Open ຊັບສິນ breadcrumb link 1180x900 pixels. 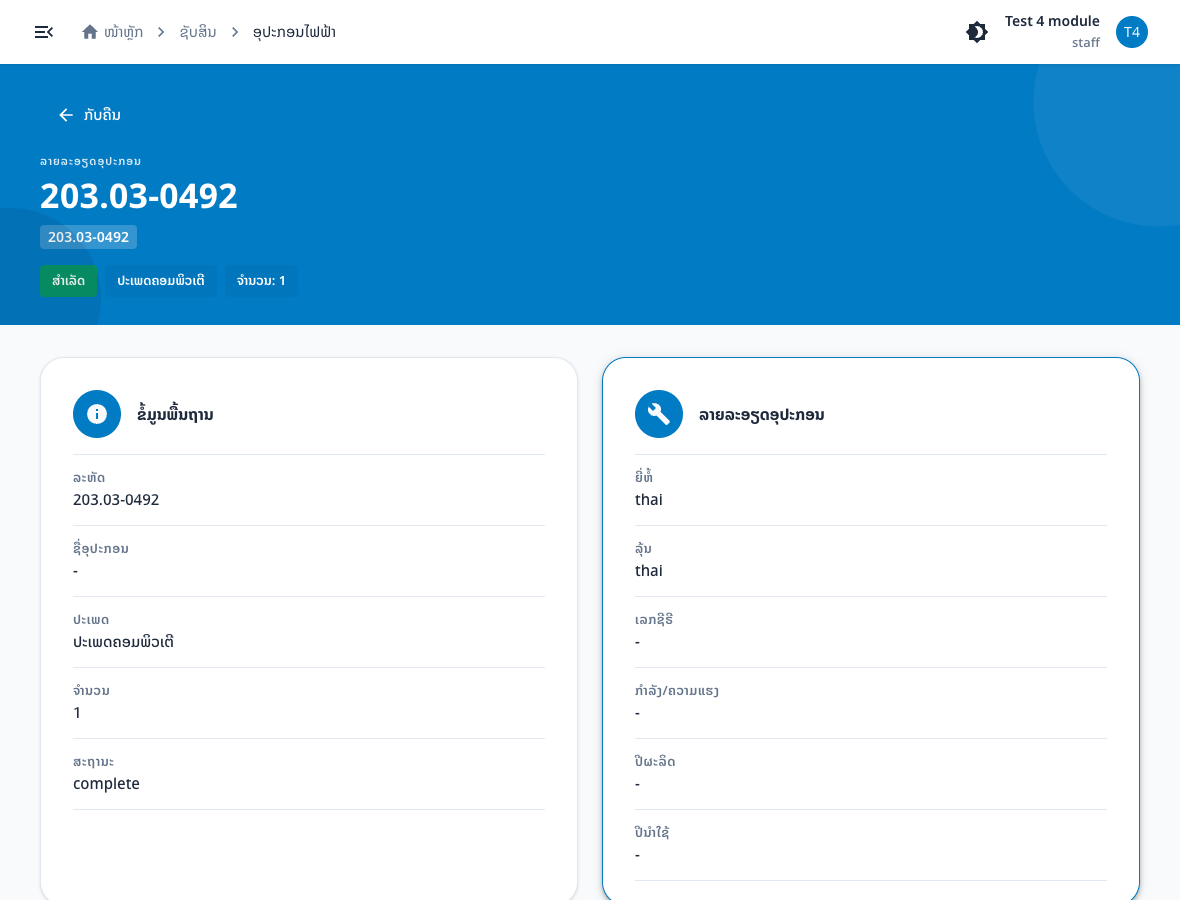198,32
